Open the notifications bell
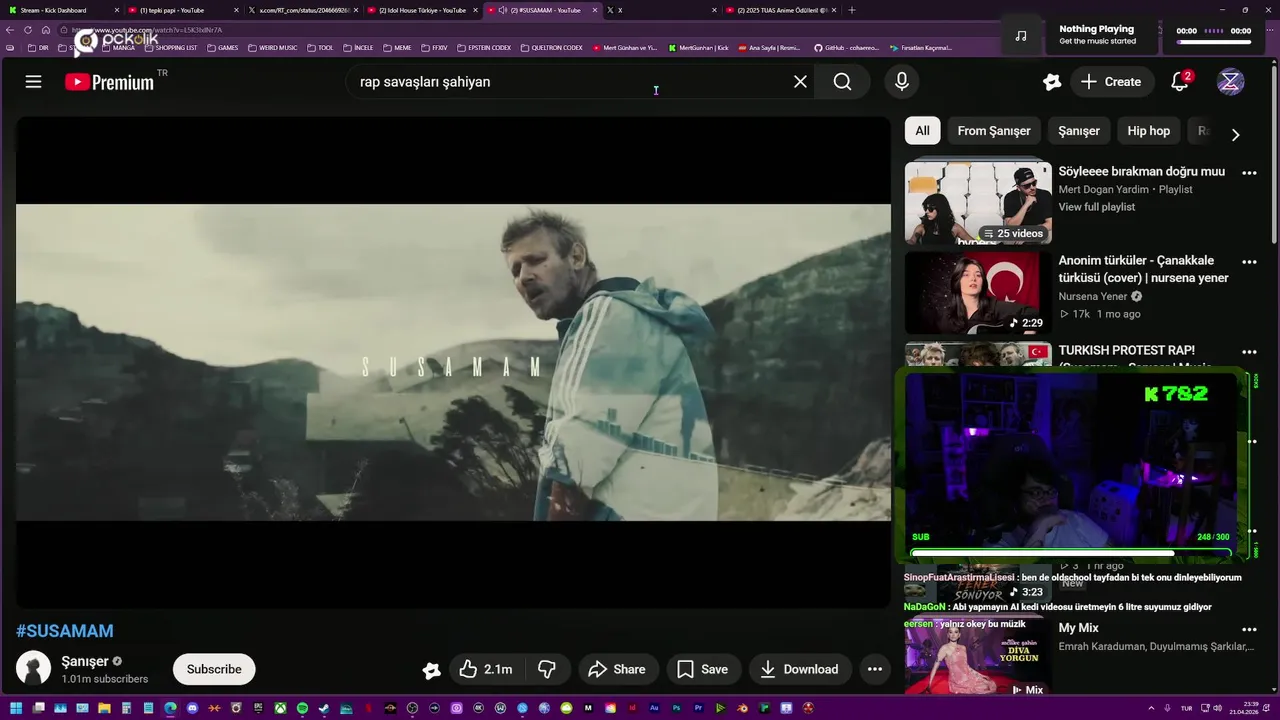The width and height of the screenshot is (1280, 720). coord(1180,82)
